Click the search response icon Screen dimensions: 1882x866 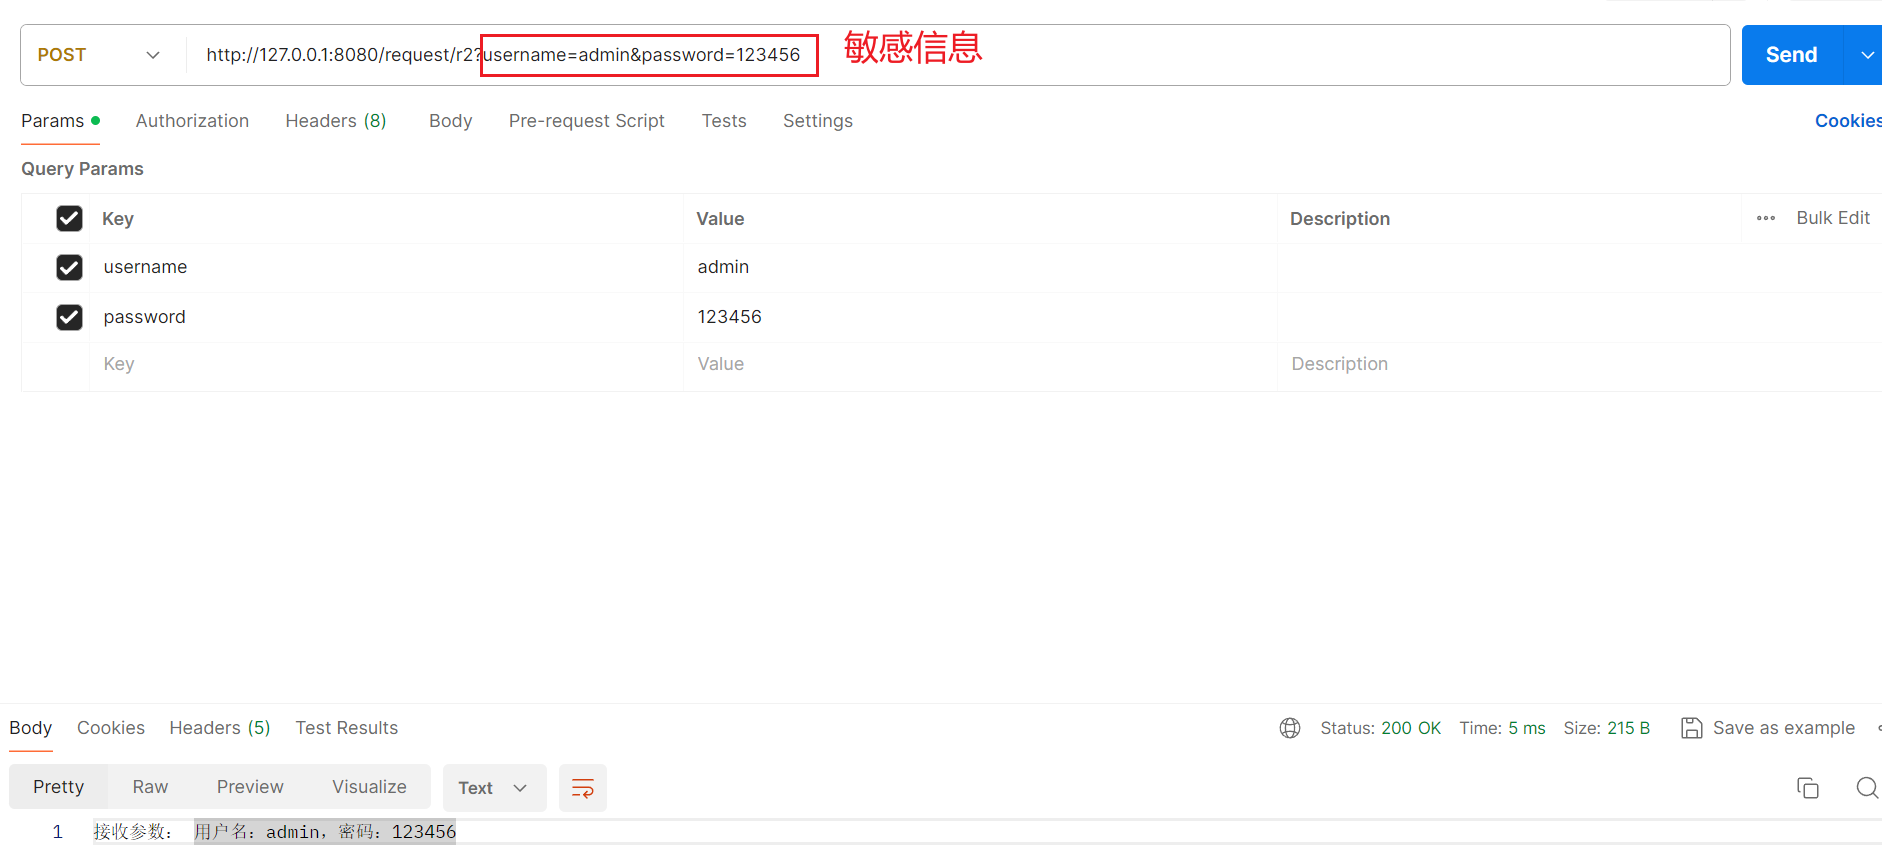1867,788
